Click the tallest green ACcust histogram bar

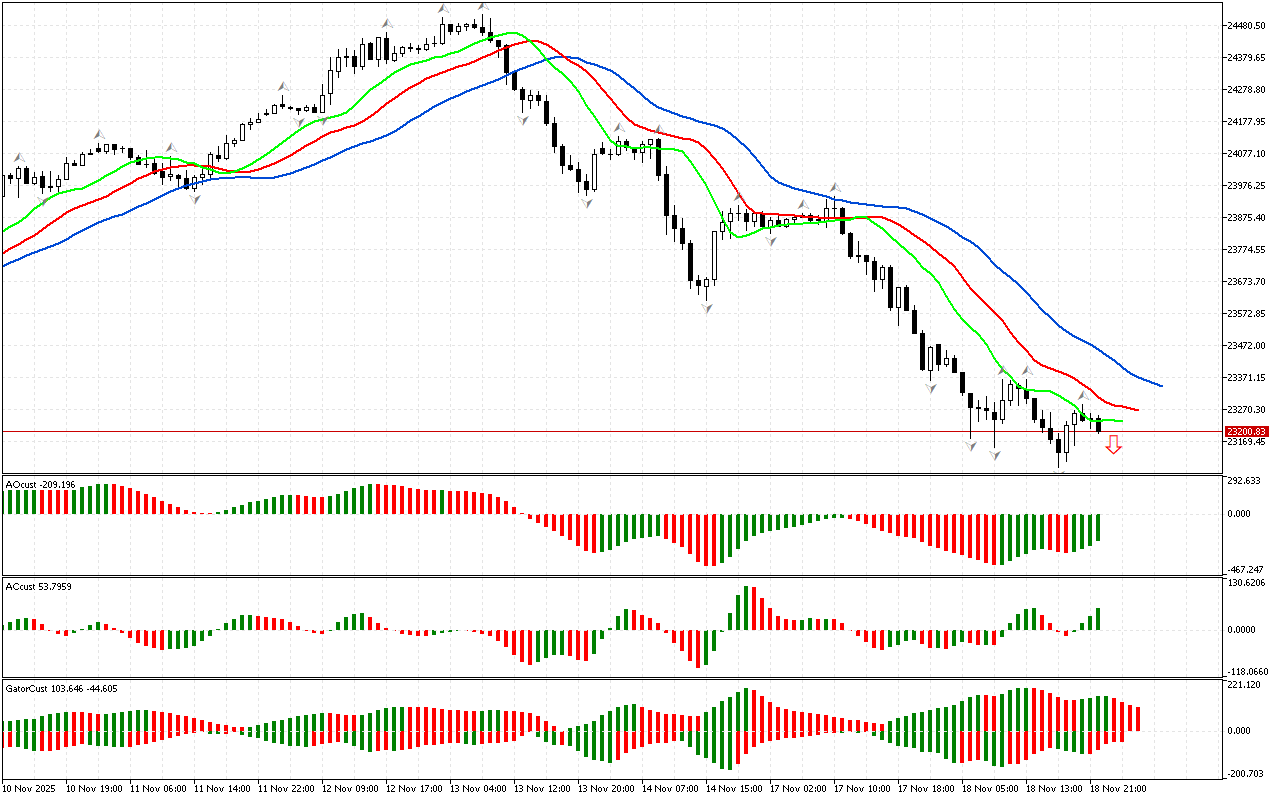(745, 608)
